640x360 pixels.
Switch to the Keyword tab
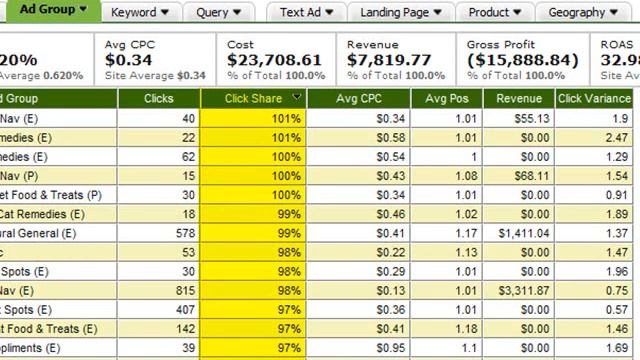pos(141,13)
